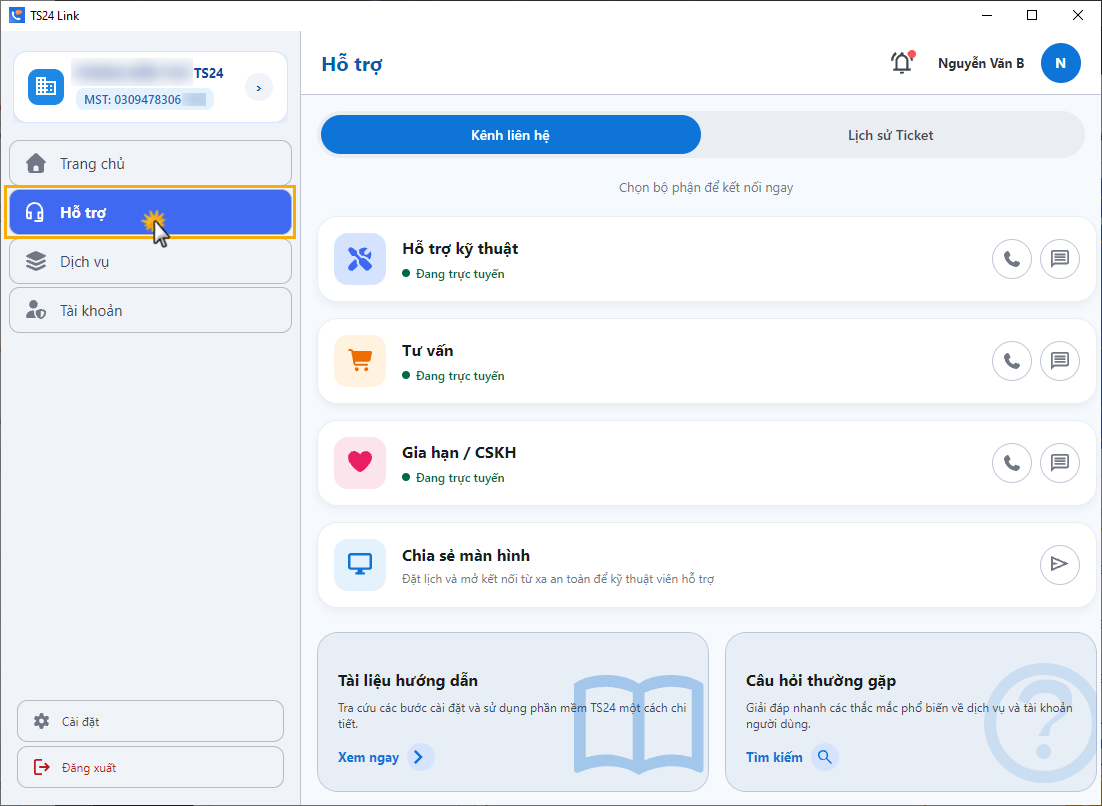This screenshot has height=806, width=1102.
Task: Open the Tài liệu hướng dẫn card
Action: click(x=513, y=712)
